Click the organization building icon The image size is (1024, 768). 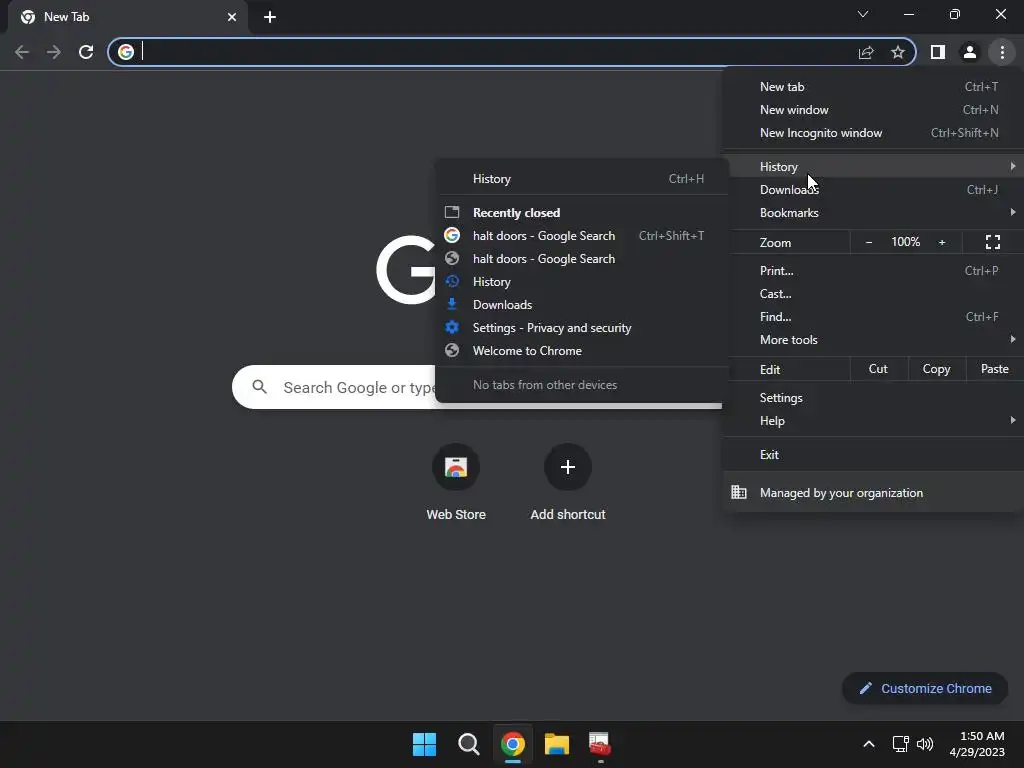(739, 492)
